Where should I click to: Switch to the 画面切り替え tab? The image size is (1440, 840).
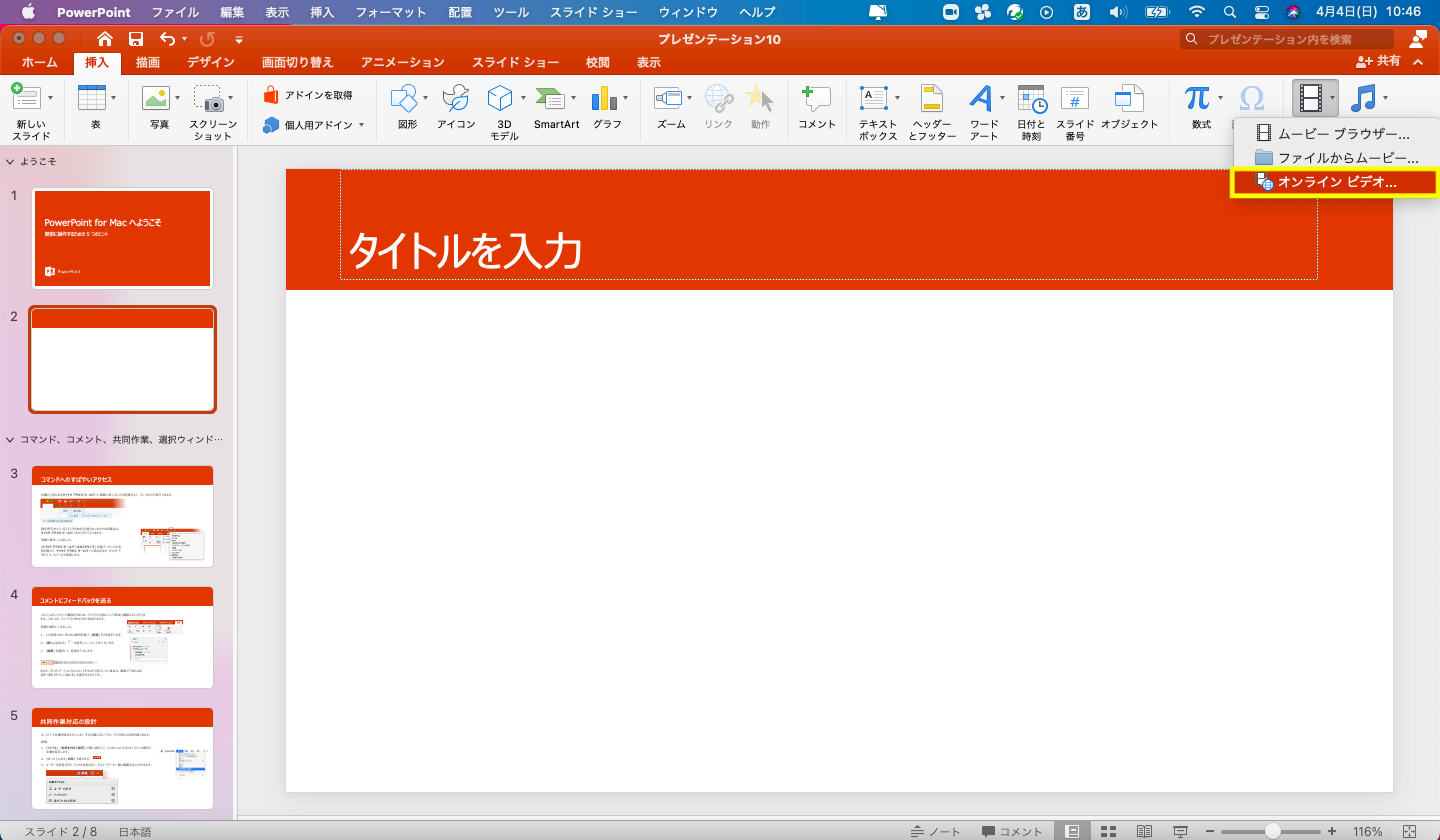298,62
